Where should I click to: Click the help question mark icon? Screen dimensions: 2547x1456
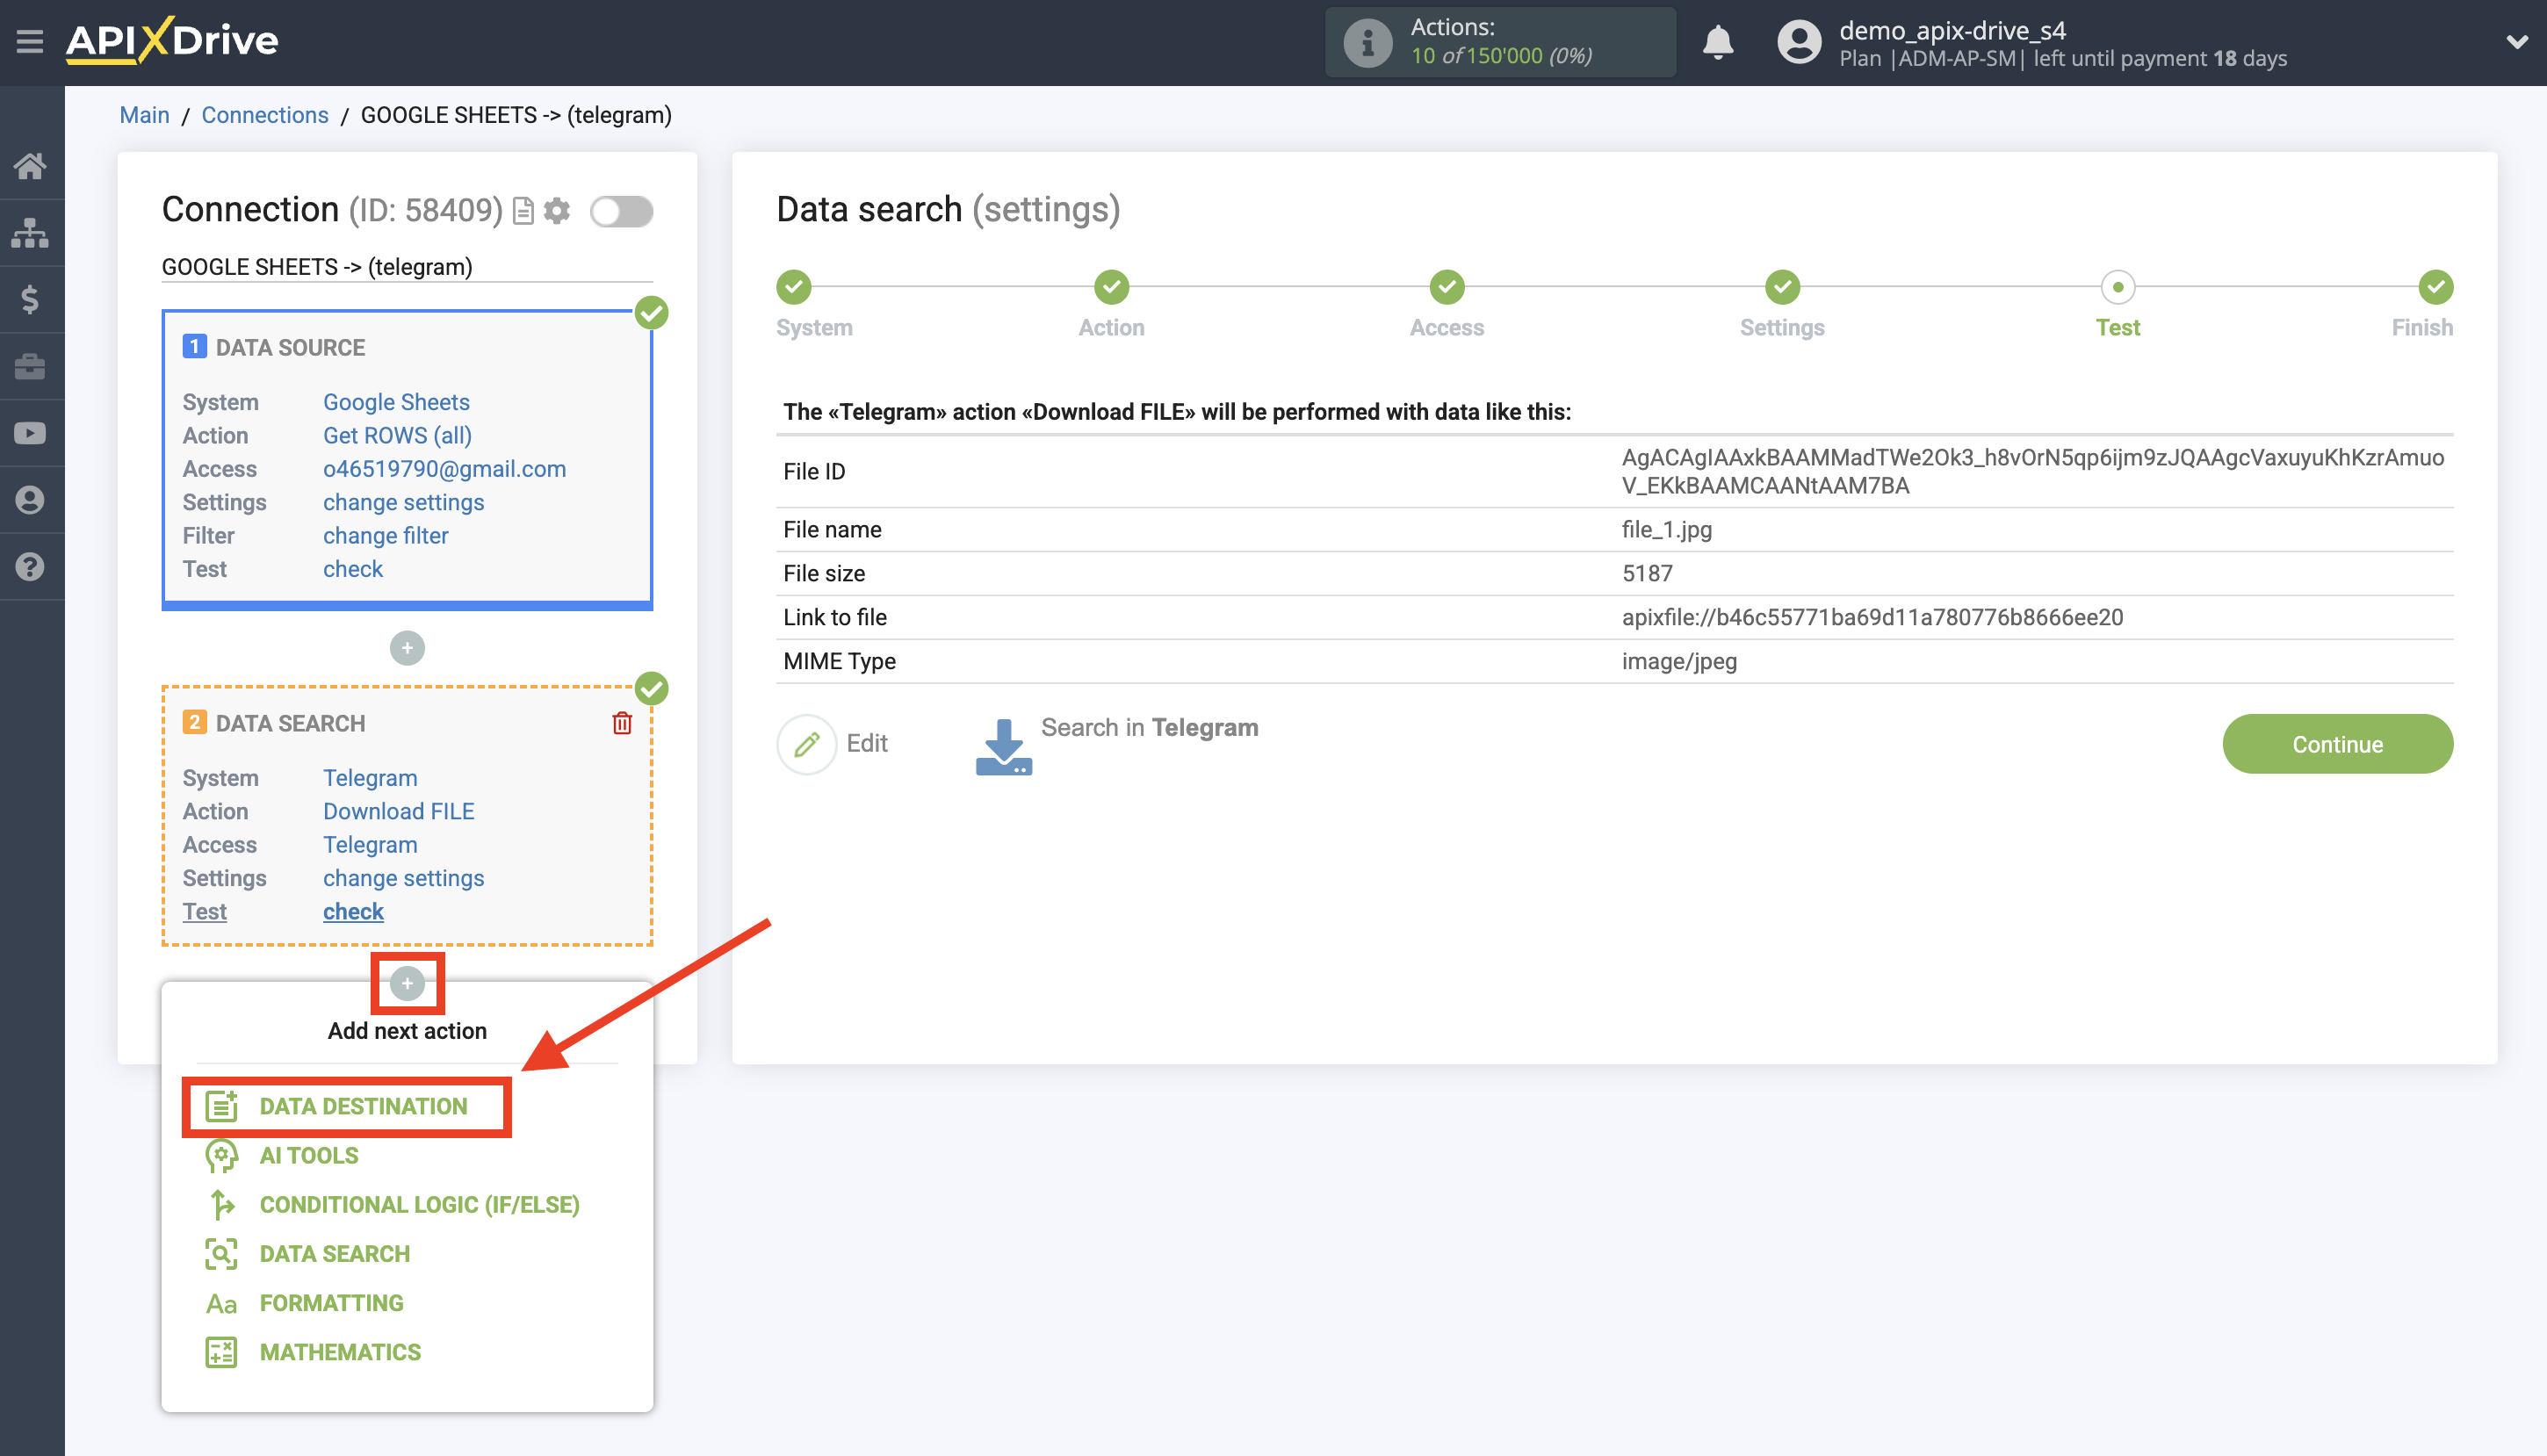point(31,566)
